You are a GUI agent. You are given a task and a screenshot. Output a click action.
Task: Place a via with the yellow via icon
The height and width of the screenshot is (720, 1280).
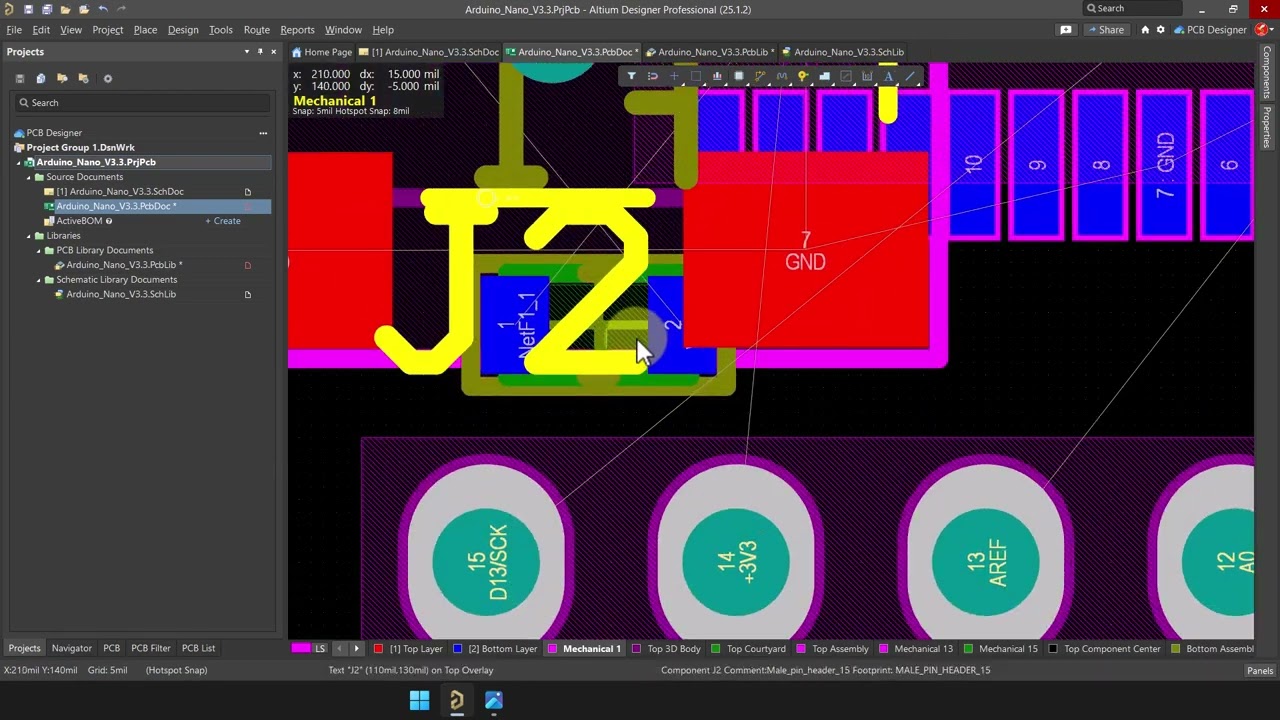[803, 76]
